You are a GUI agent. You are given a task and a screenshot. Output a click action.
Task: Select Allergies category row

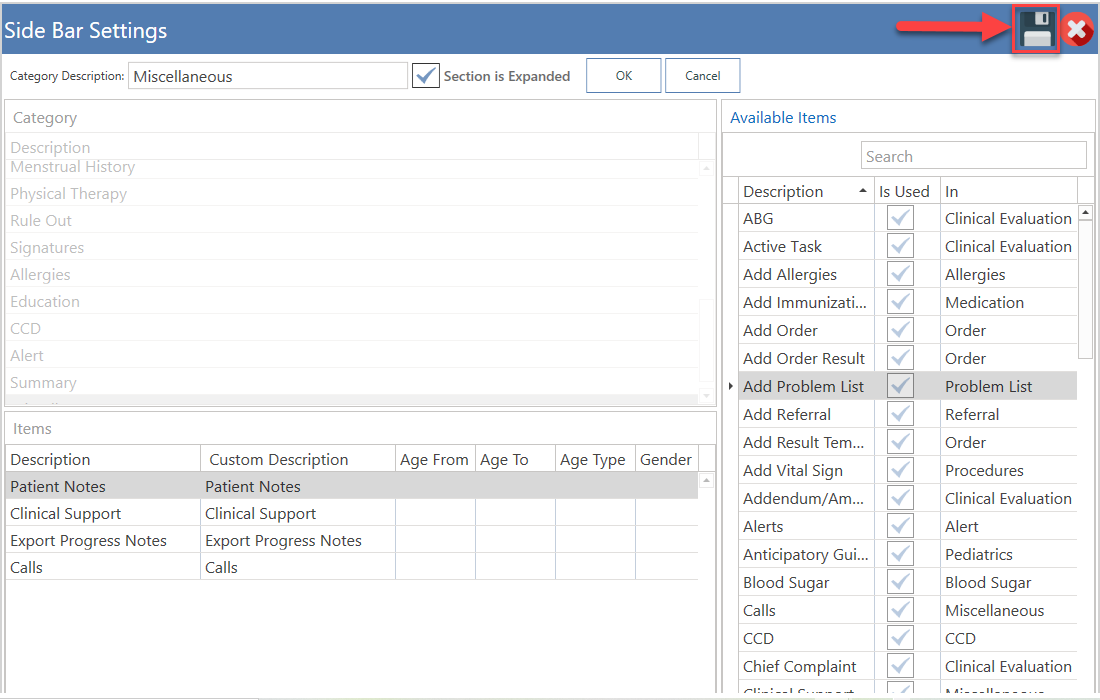coord(351,274)
